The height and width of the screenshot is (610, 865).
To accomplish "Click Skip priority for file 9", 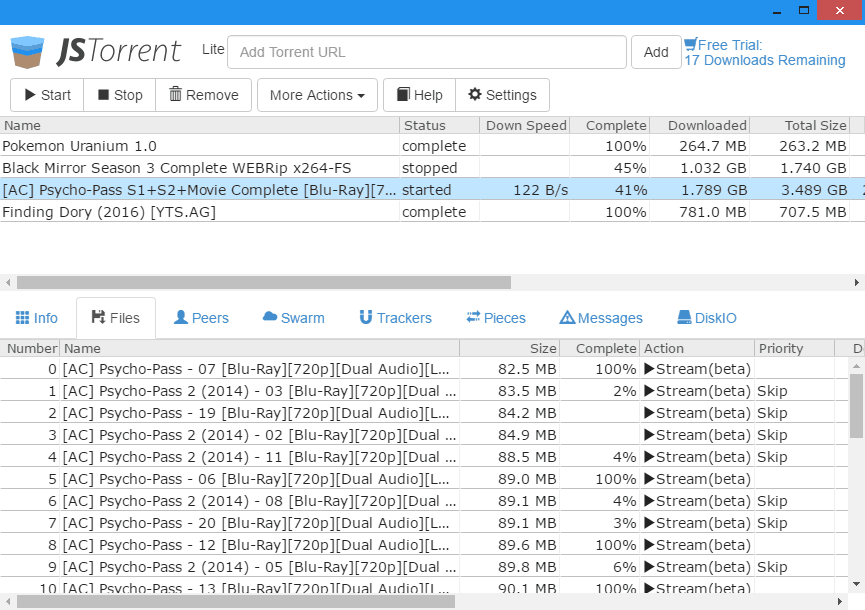I will pos(772,568).
